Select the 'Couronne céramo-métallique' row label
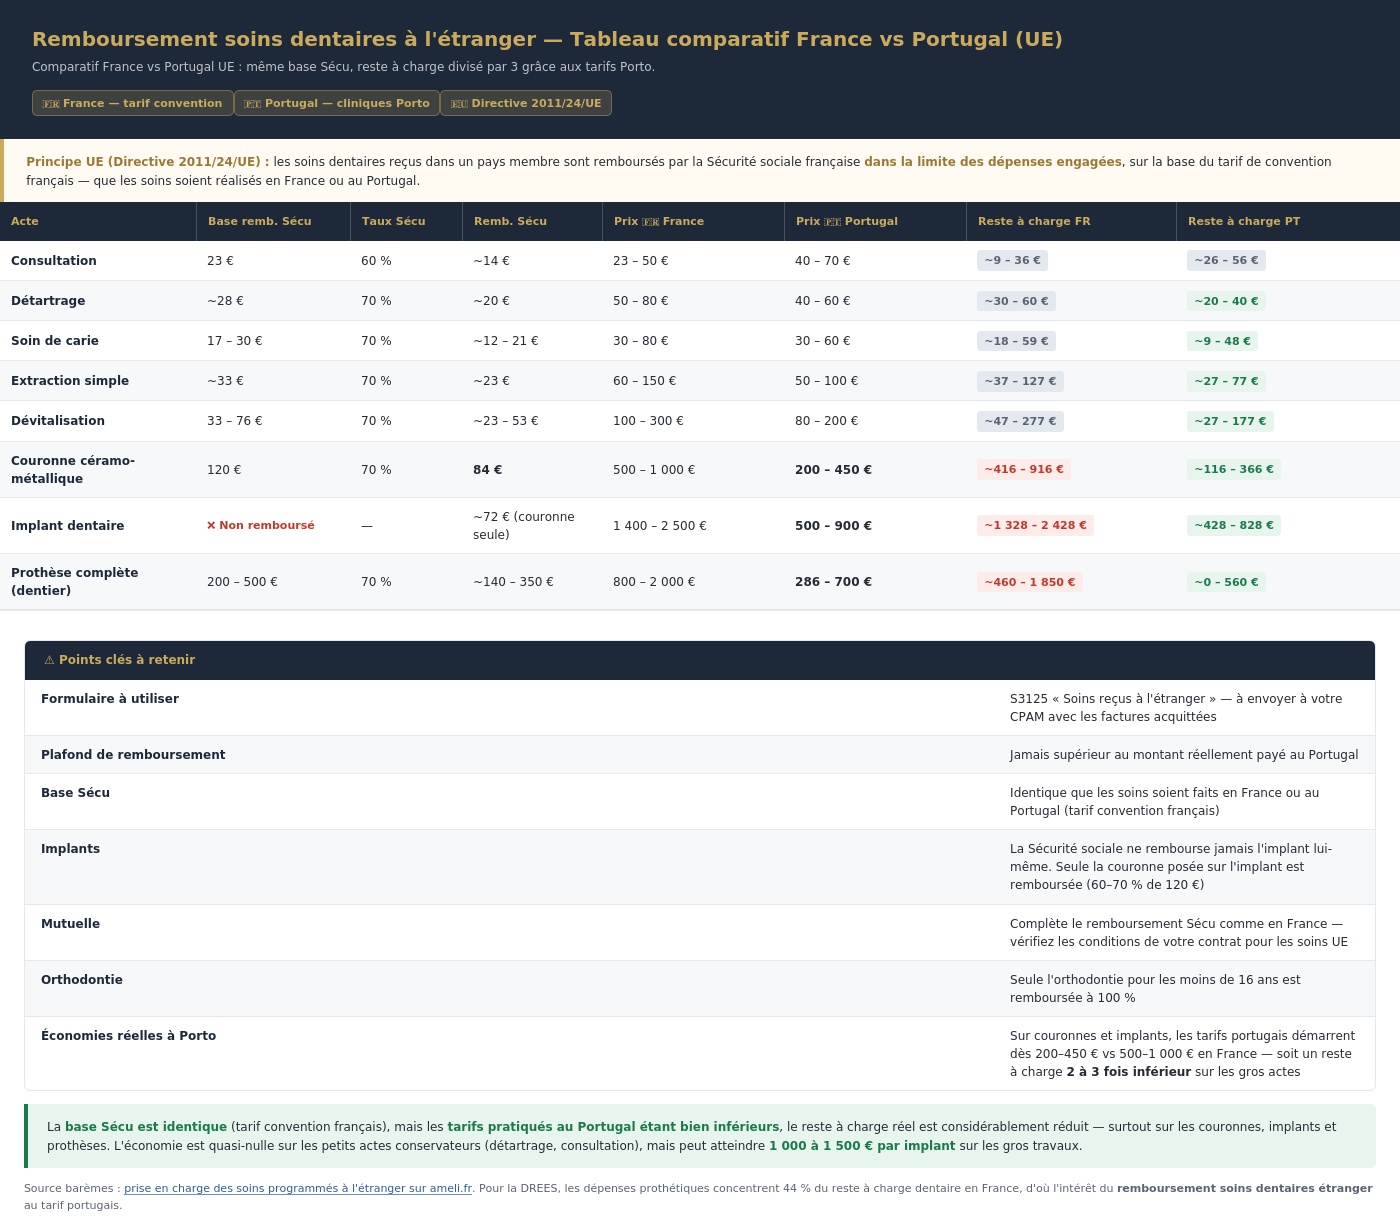 point(73,470)
